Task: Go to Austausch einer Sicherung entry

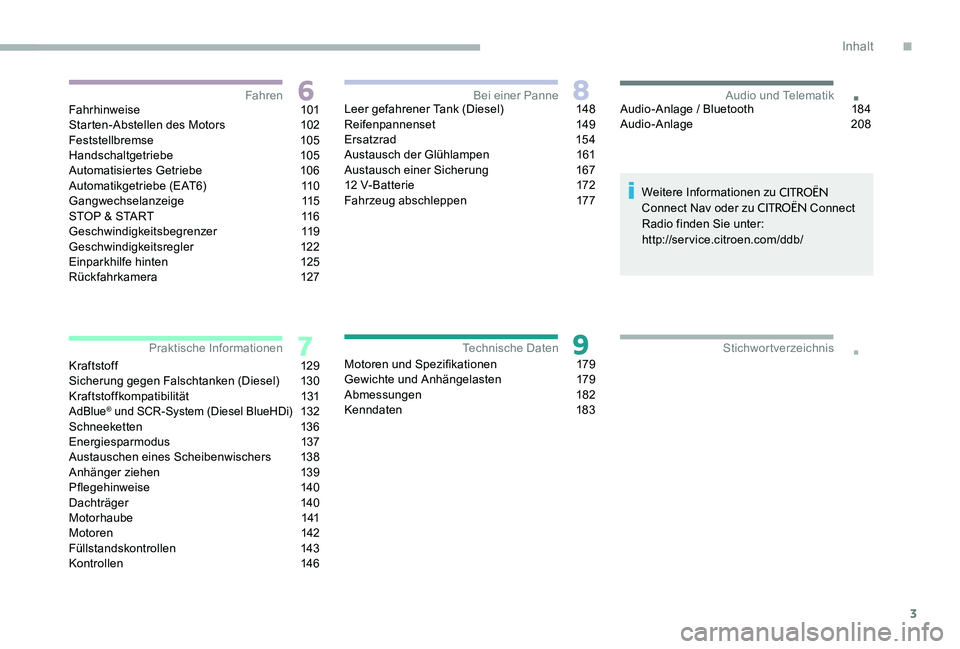Action: (x=470, y=170)
